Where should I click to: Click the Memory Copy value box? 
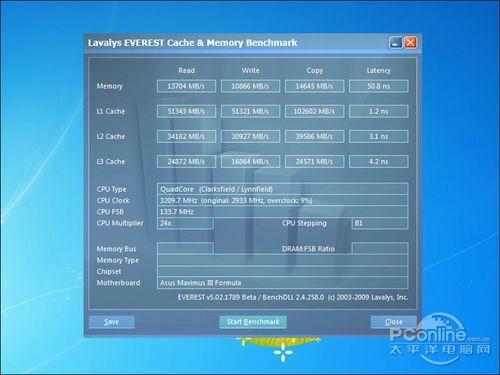pos(314,86)
